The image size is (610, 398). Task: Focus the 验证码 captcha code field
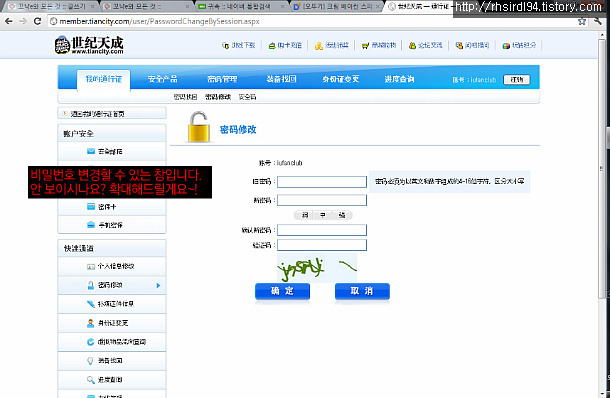322,245
